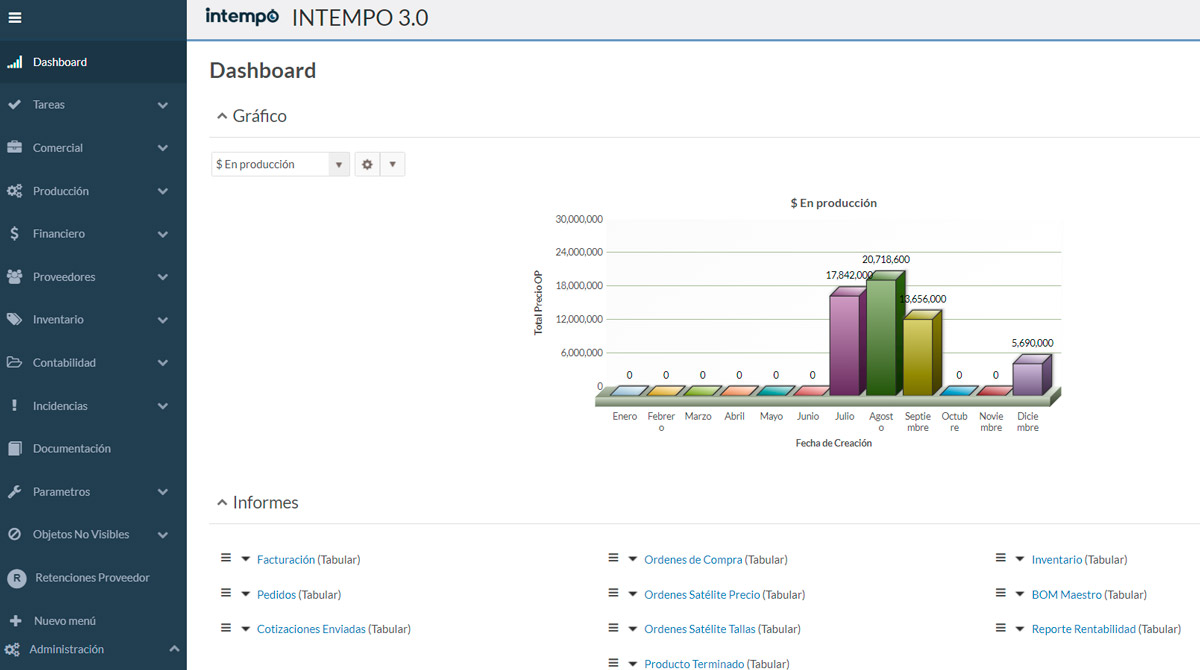
Task: Click the hamburger menu icon in sidebar
Action: click(14, 17)
